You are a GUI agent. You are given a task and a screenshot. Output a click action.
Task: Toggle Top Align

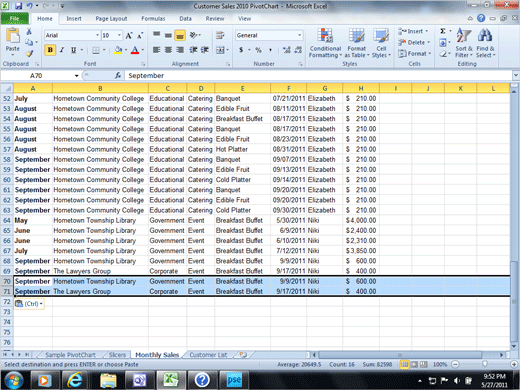(x=156, y=35)
